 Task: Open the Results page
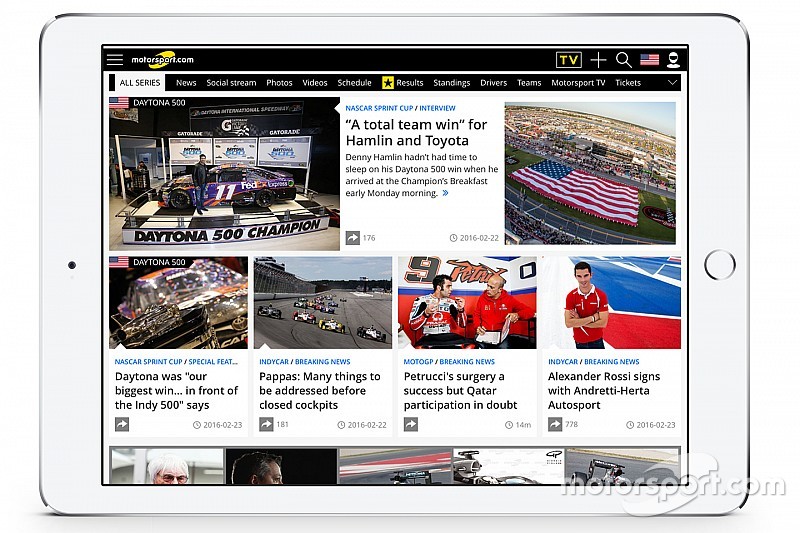pos(410,83)
